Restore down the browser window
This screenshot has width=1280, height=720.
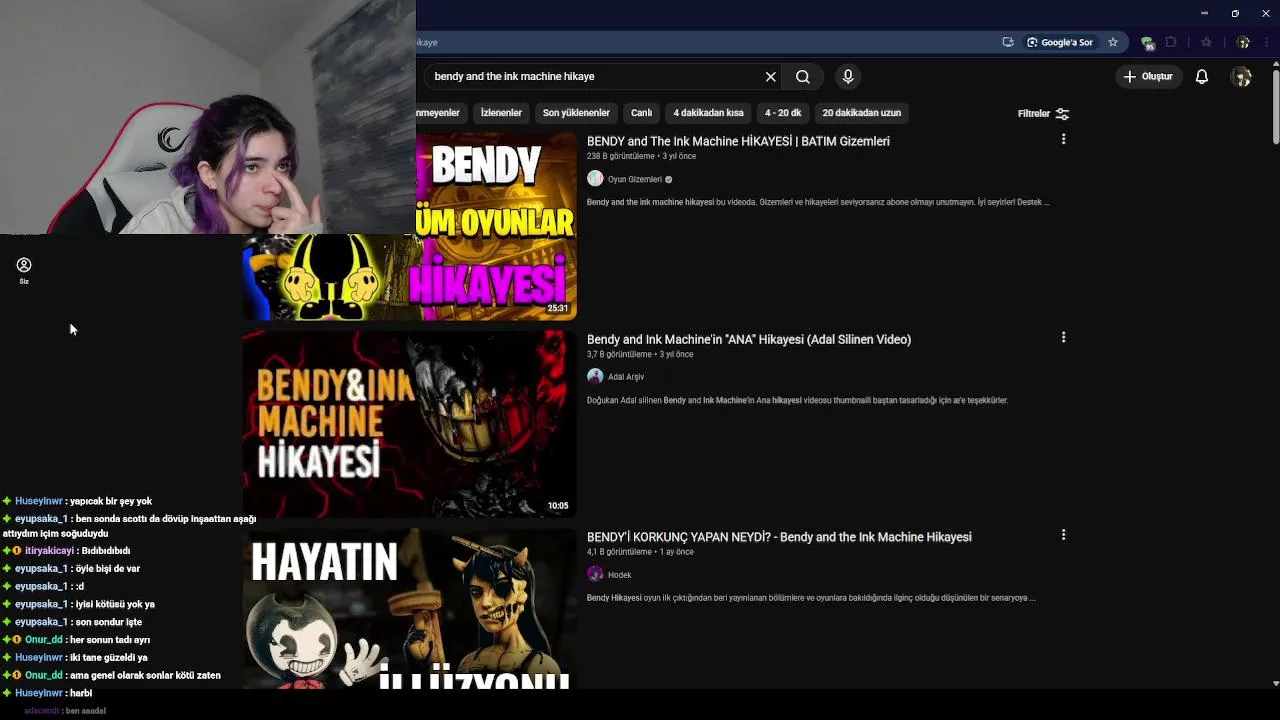point(1235,13)
